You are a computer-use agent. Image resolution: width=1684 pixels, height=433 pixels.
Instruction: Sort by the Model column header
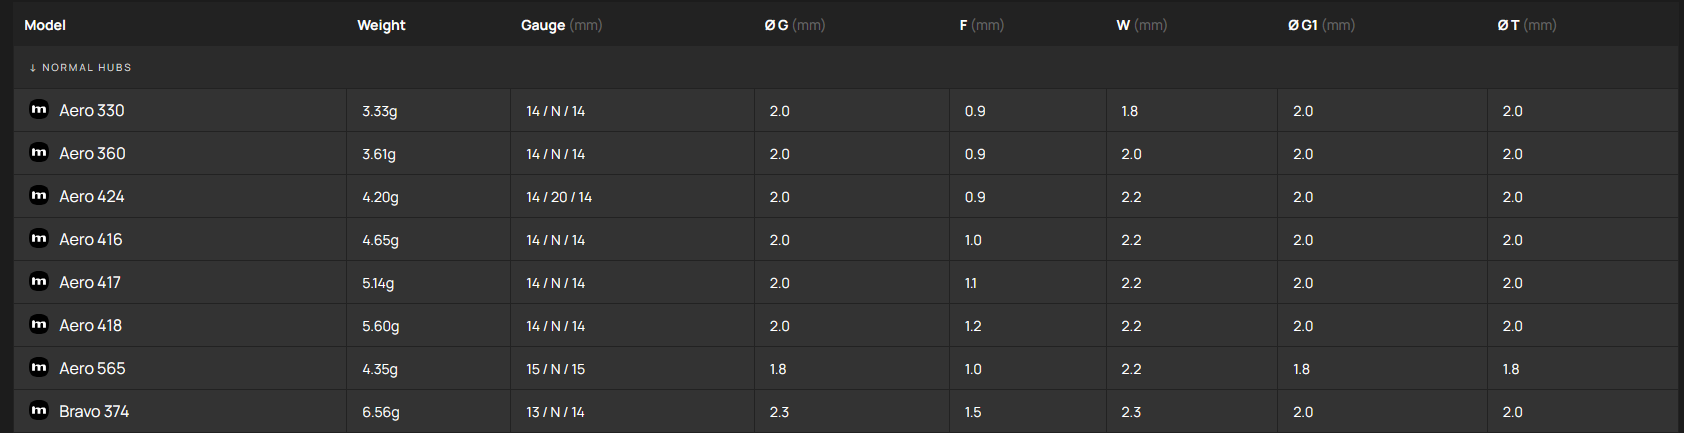click(x=45, y=25)
